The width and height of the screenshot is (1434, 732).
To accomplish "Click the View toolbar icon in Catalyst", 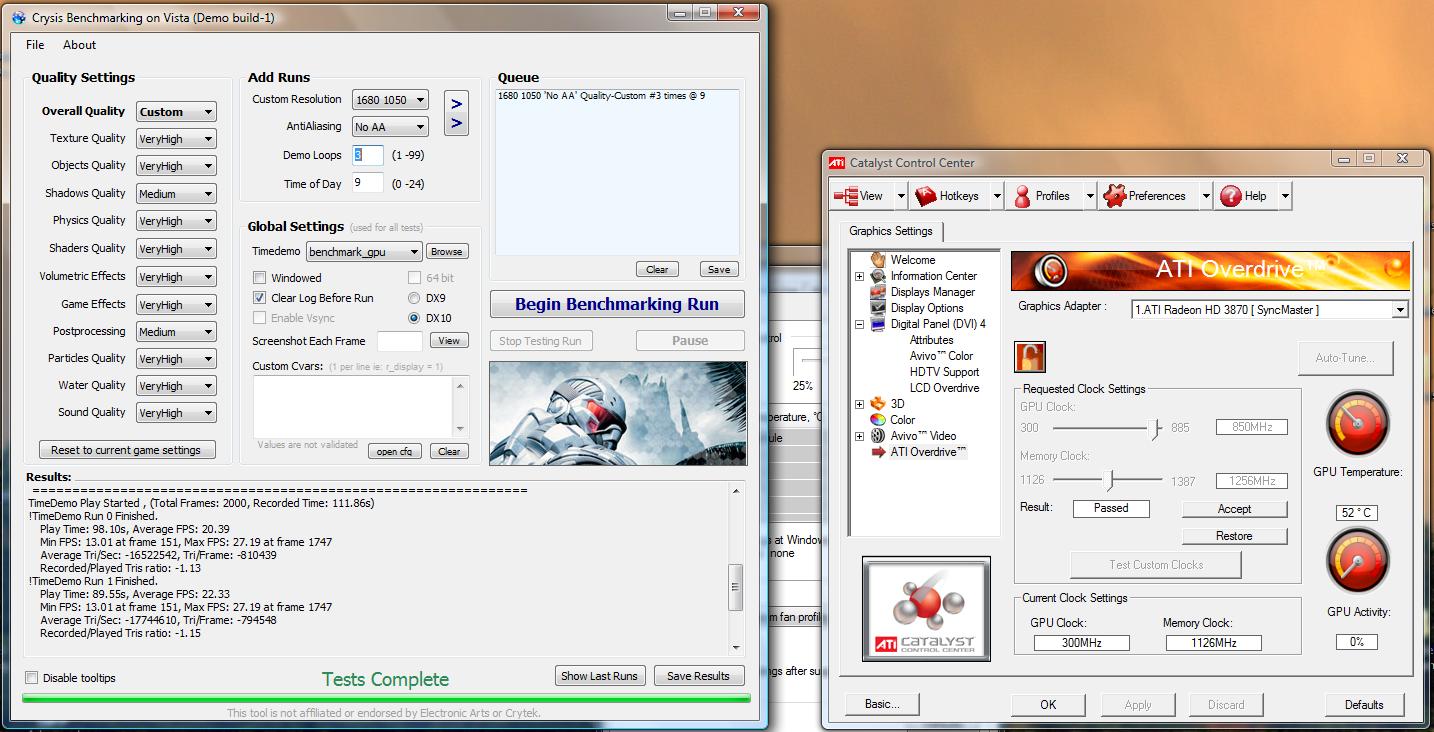I will click(x=846, y=196).
